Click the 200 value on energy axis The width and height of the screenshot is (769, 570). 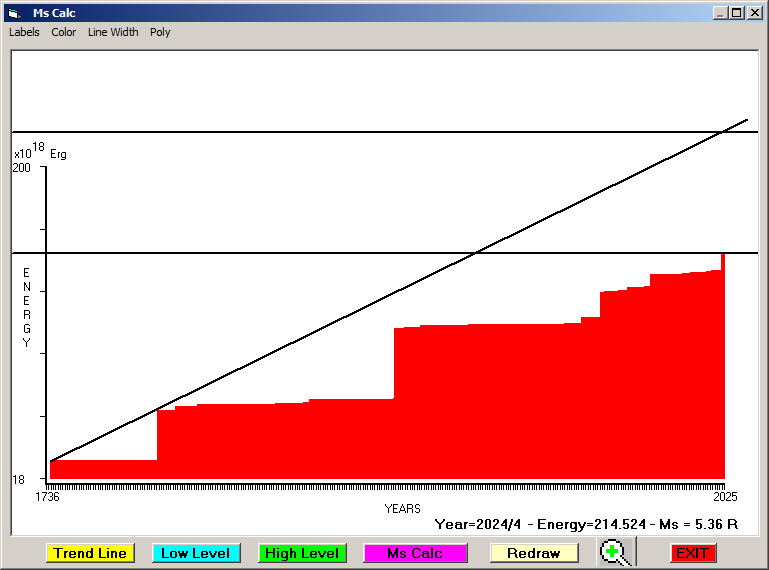pos(21,168)
